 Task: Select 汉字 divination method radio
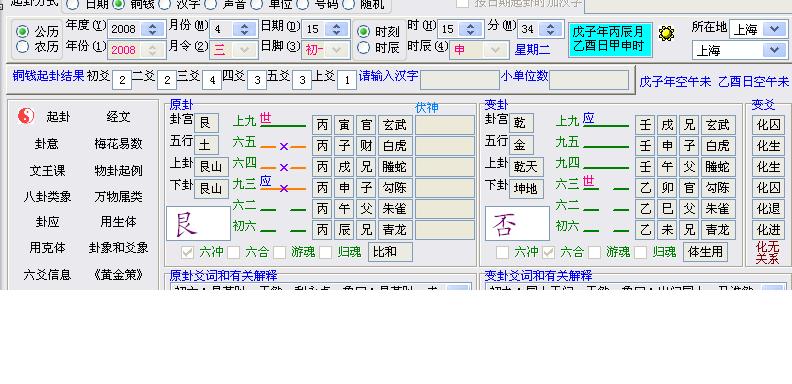click(x=165, y=5)
